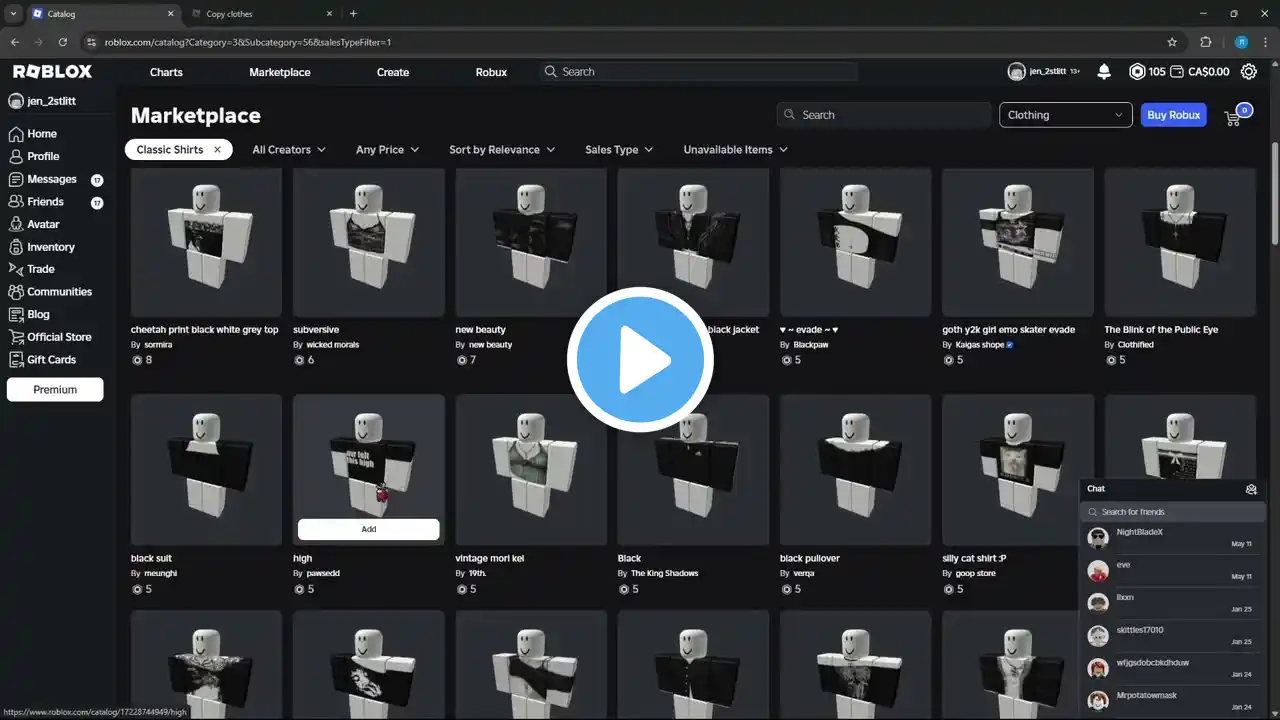
Task: Open the shopping cart icon
Action: 1233,117
